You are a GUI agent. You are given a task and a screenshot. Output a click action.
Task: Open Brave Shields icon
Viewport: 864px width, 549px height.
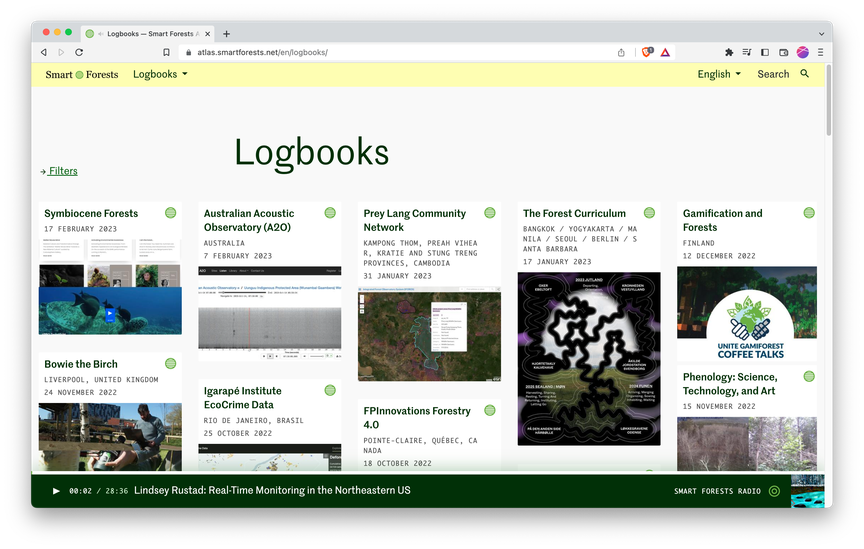point(647,52)
